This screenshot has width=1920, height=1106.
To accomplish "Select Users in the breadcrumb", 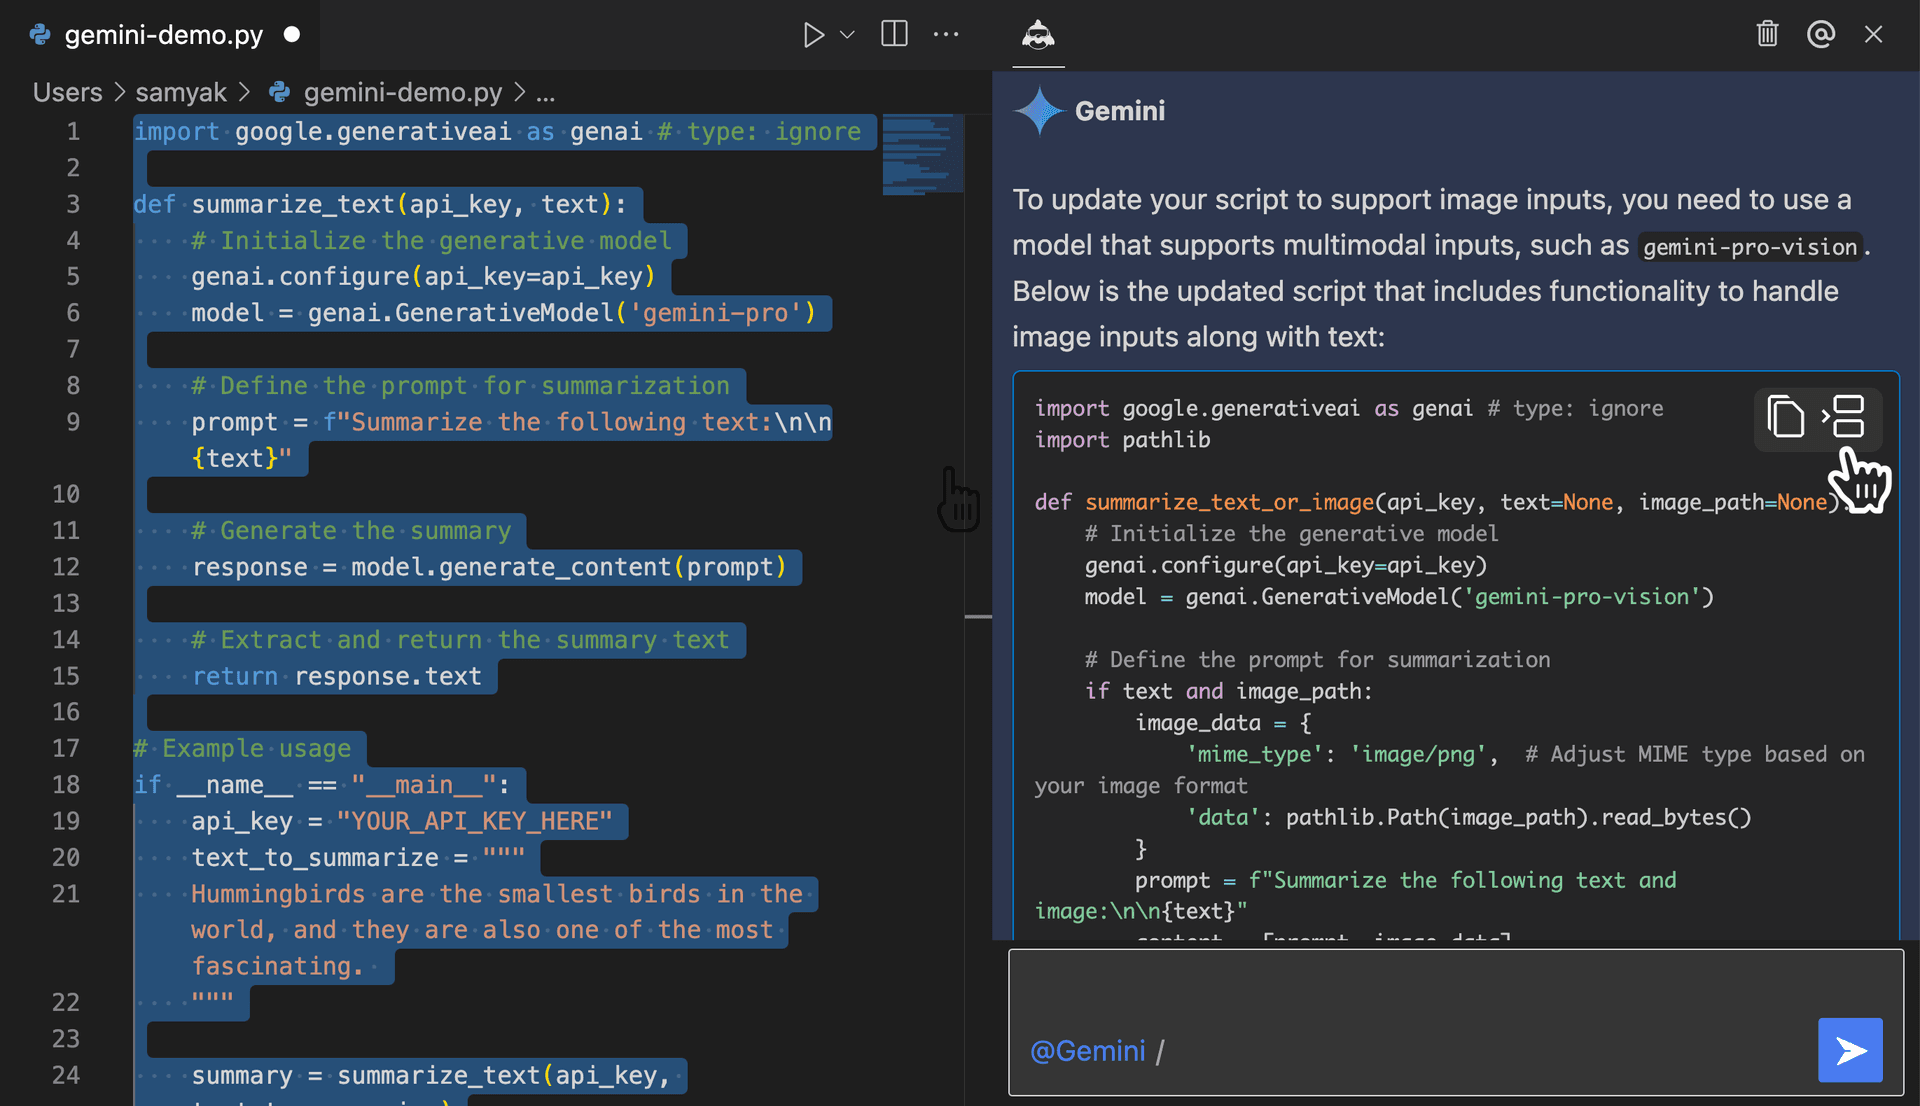I will [67, 92].
